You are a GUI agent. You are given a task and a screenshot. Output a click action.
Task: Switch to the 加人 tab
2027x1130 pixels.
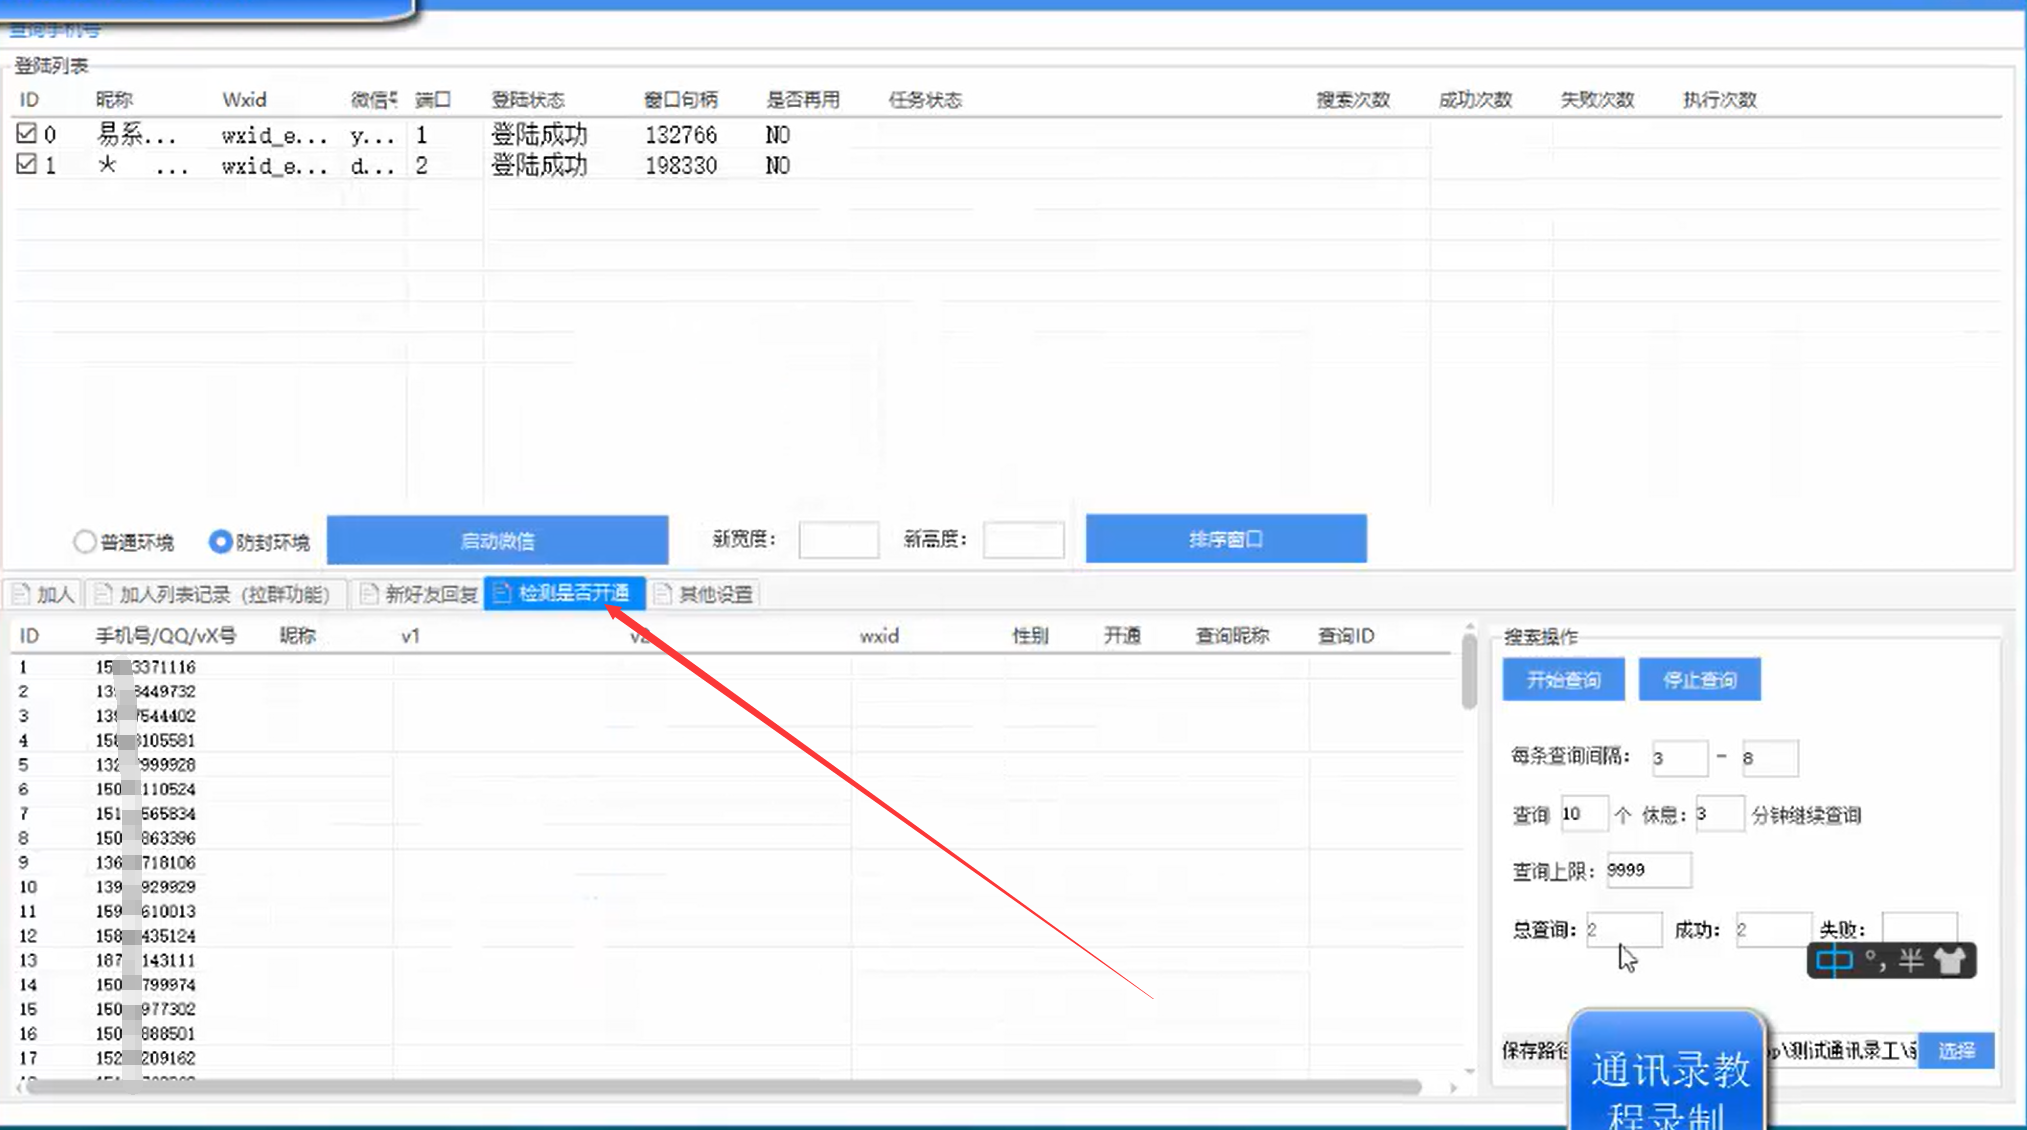[44, 594]
